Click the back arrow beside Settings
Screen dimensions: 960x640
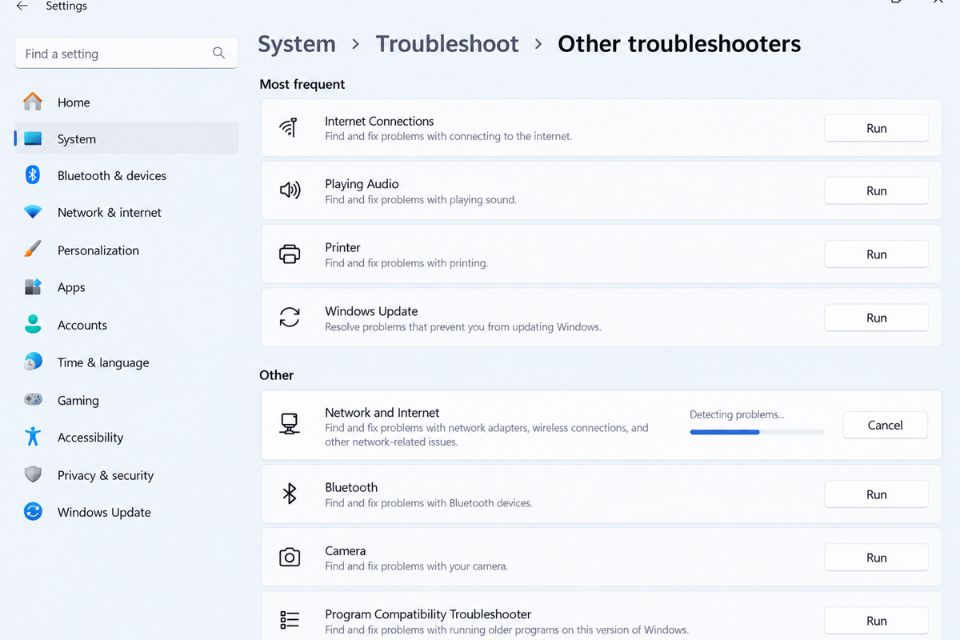(22, 6)
